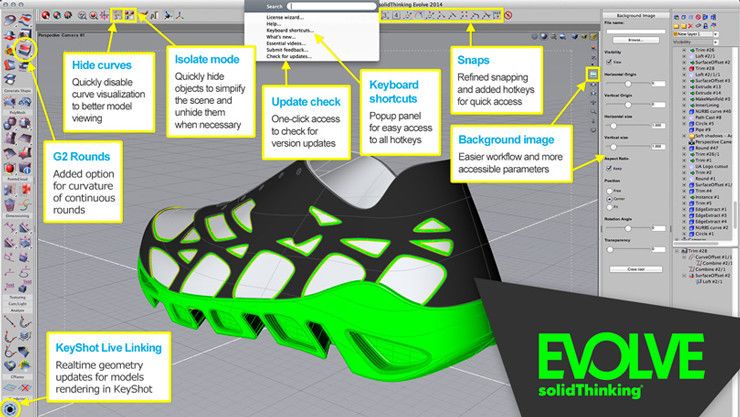This screenshot has height=417, width=740.
Task: Select the Fit position radio button
Action: tap(609, 207)
